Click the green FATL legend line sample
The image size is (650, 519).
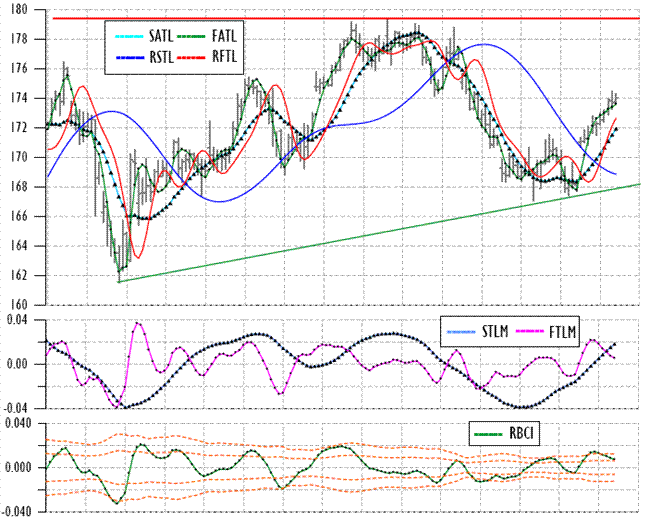(192, 37)
